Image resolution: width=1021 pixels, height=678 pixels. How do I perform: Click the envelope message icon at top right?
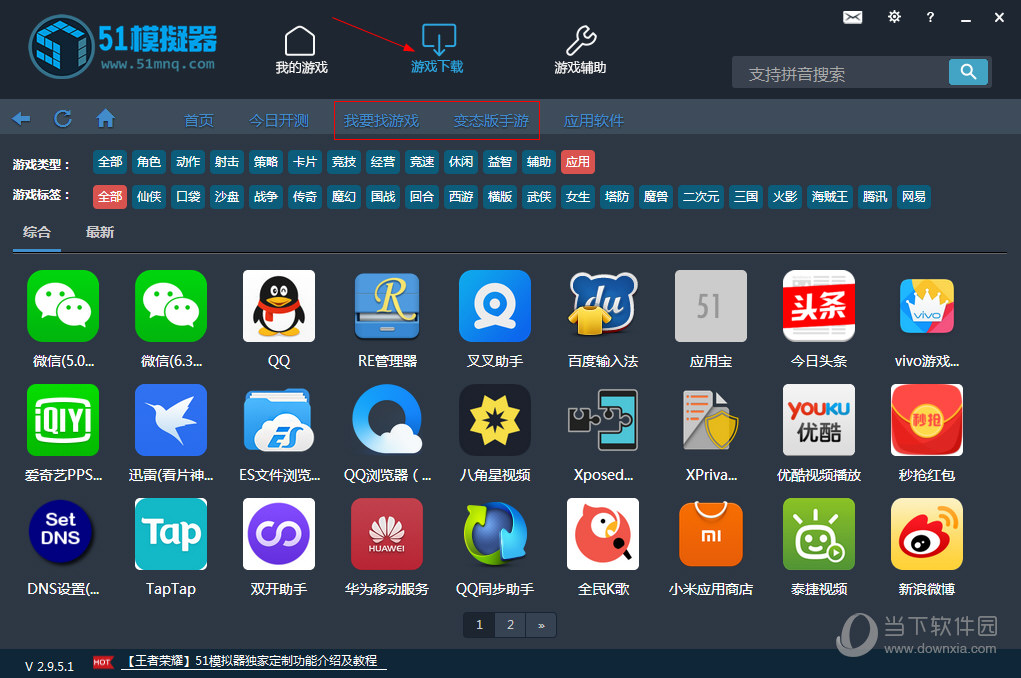tap(852, 17)
